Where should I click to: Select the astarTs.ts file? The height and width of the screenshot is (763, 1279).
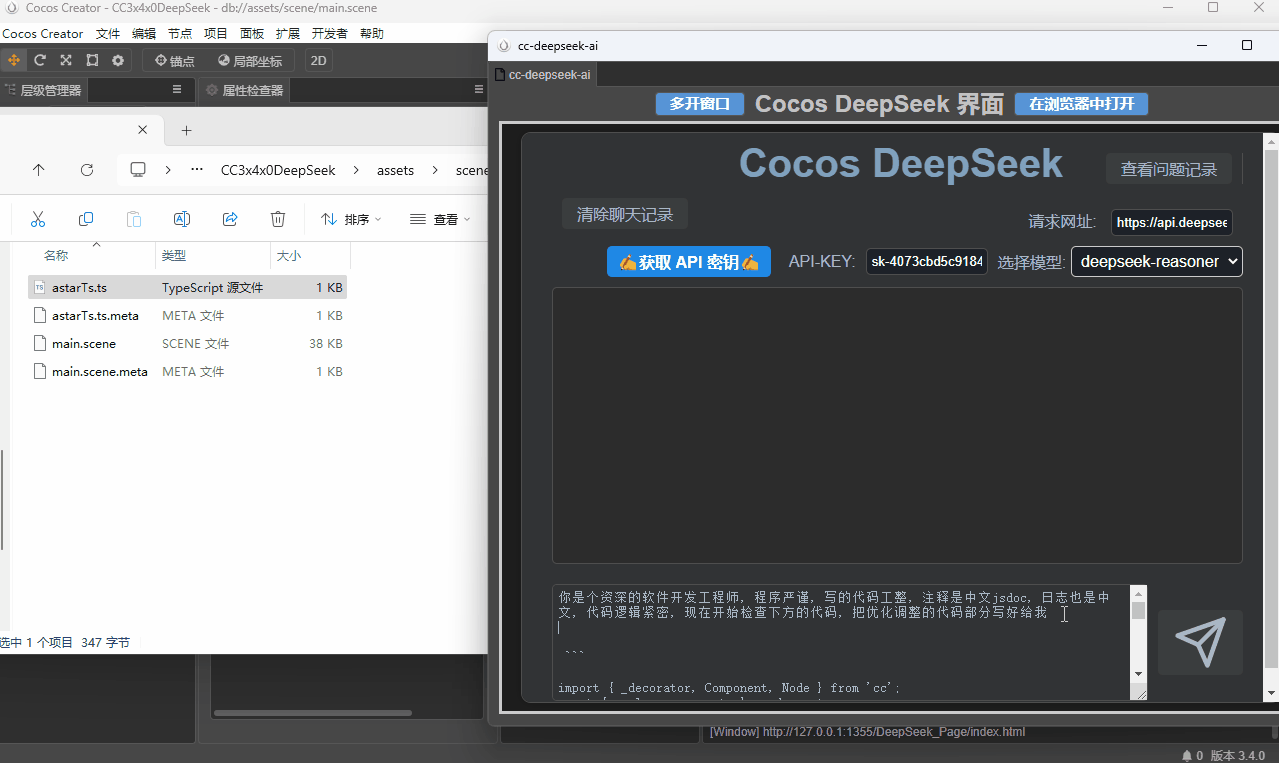click(188, 287)
